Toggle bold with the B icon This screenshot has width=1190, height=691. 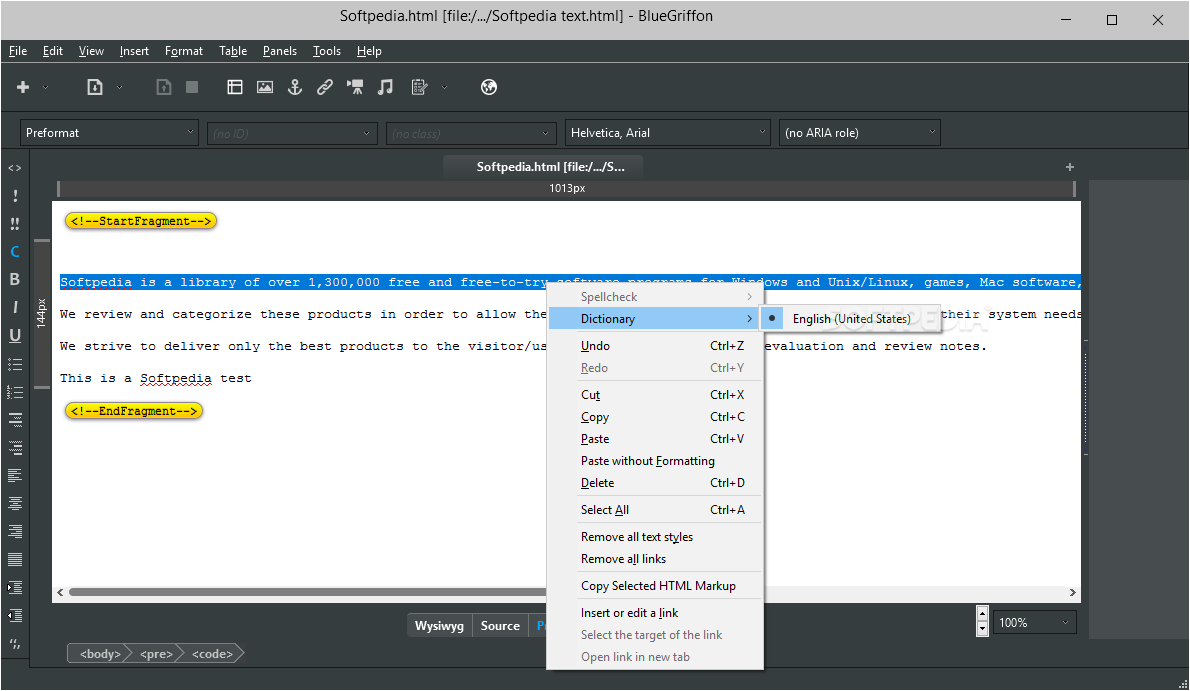click(x=14, y=279)
